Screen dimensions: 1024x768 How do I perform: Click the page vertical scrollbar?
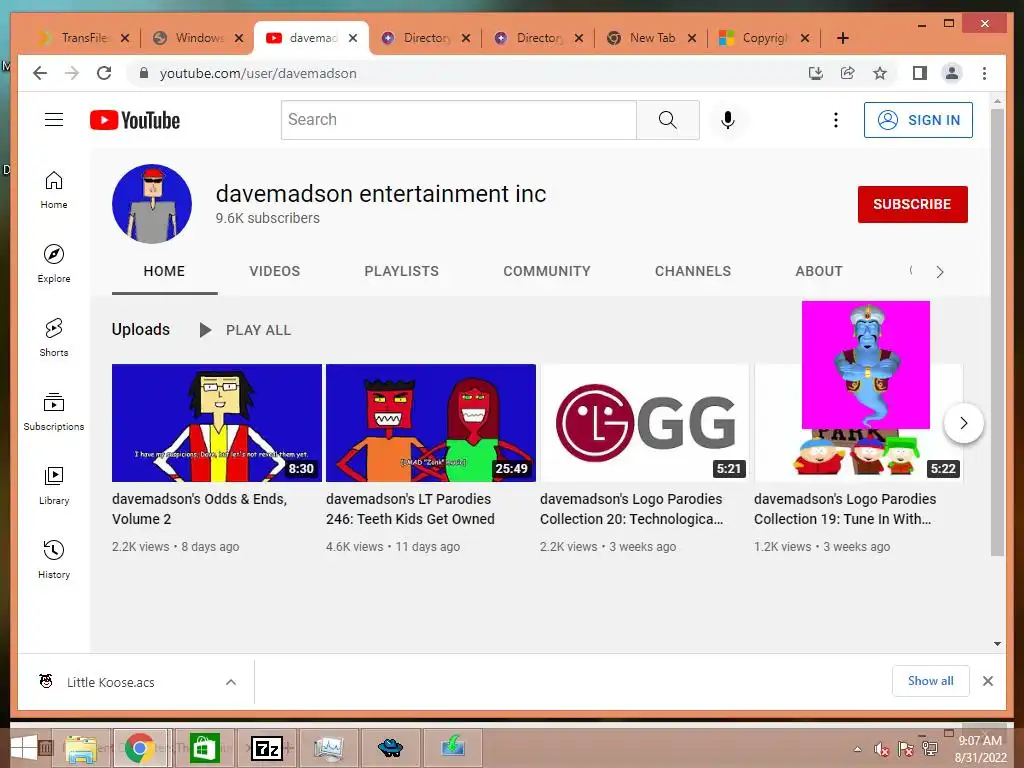(997, 332)
